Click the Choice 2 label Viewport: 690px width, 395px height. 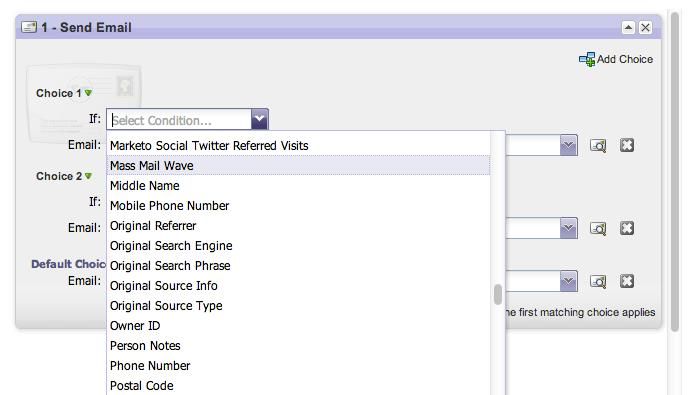pos(59,176)
